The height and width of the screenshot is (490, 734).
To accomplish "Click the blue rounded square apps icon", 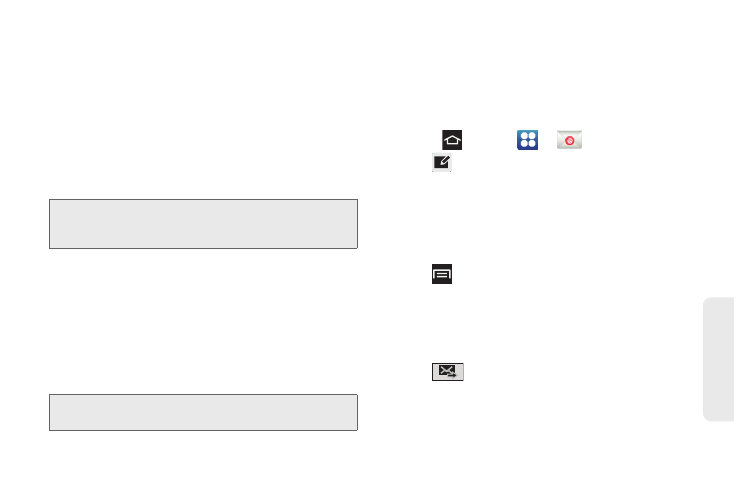I will [527, 140].
